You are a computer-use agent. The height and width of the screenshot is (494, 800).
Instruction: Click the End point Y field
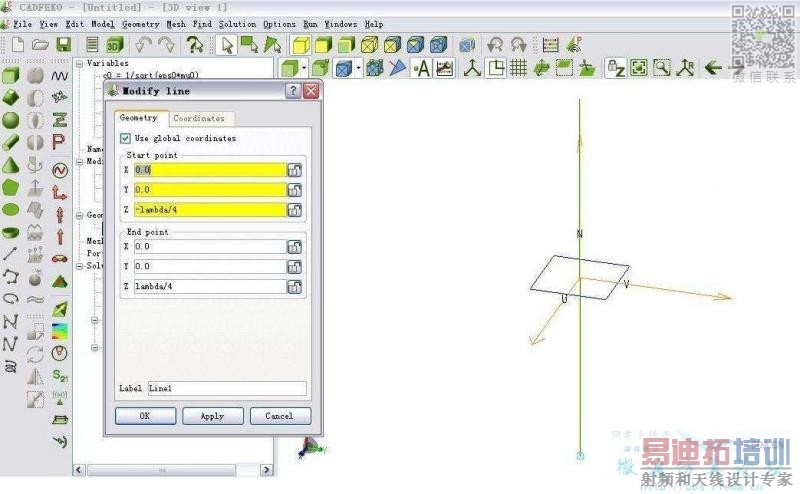coord(210,266)
